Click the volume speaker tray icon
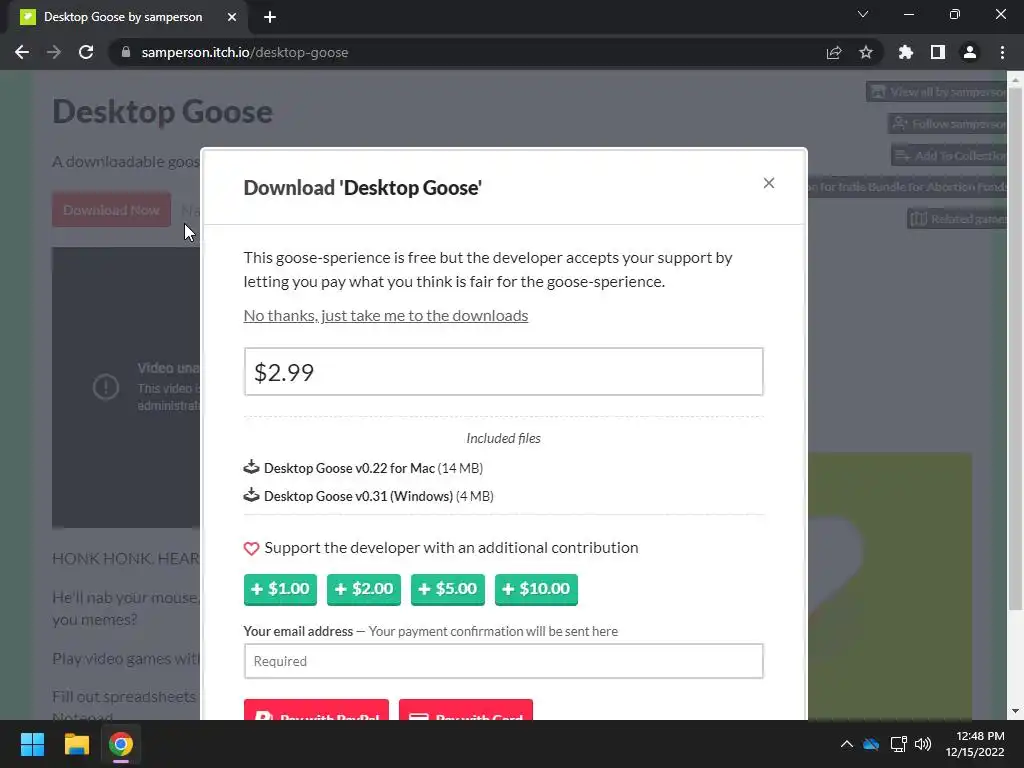 click(923, 744)
